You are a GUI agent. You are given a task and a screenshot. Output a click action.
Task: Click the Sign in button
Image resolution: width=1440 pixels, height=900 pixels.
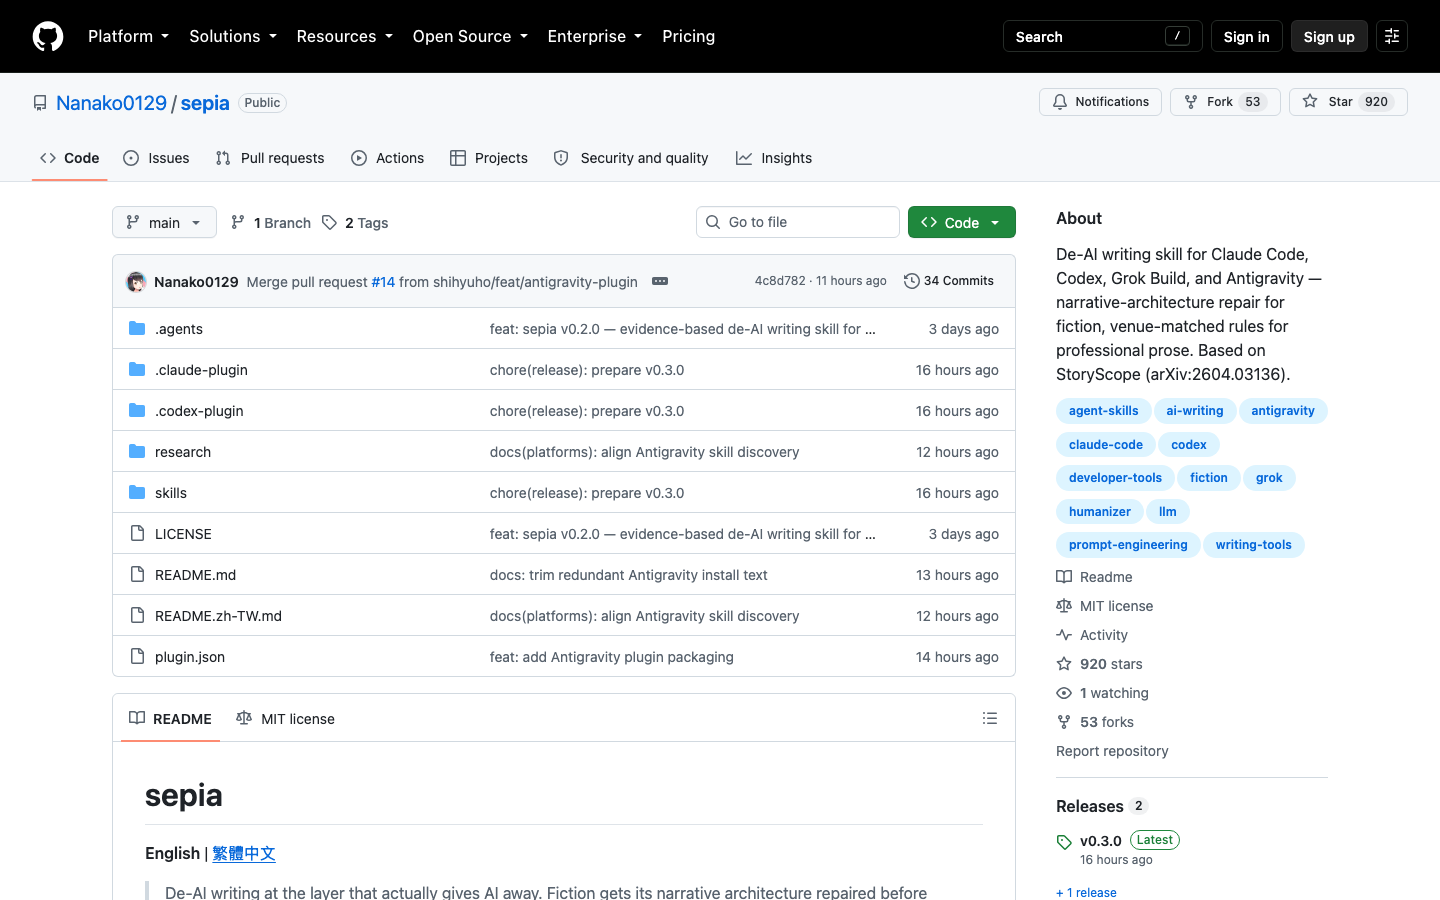(1246, 36)
